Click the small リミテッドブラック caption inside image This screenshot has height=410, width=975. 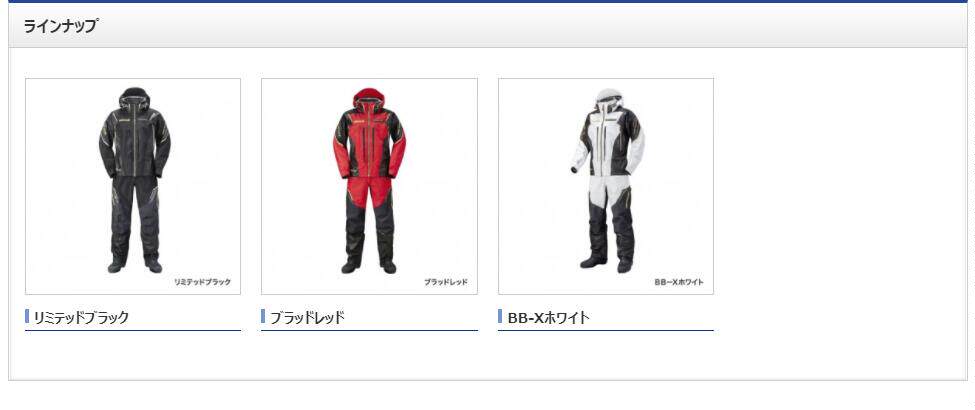coord(202,282)
